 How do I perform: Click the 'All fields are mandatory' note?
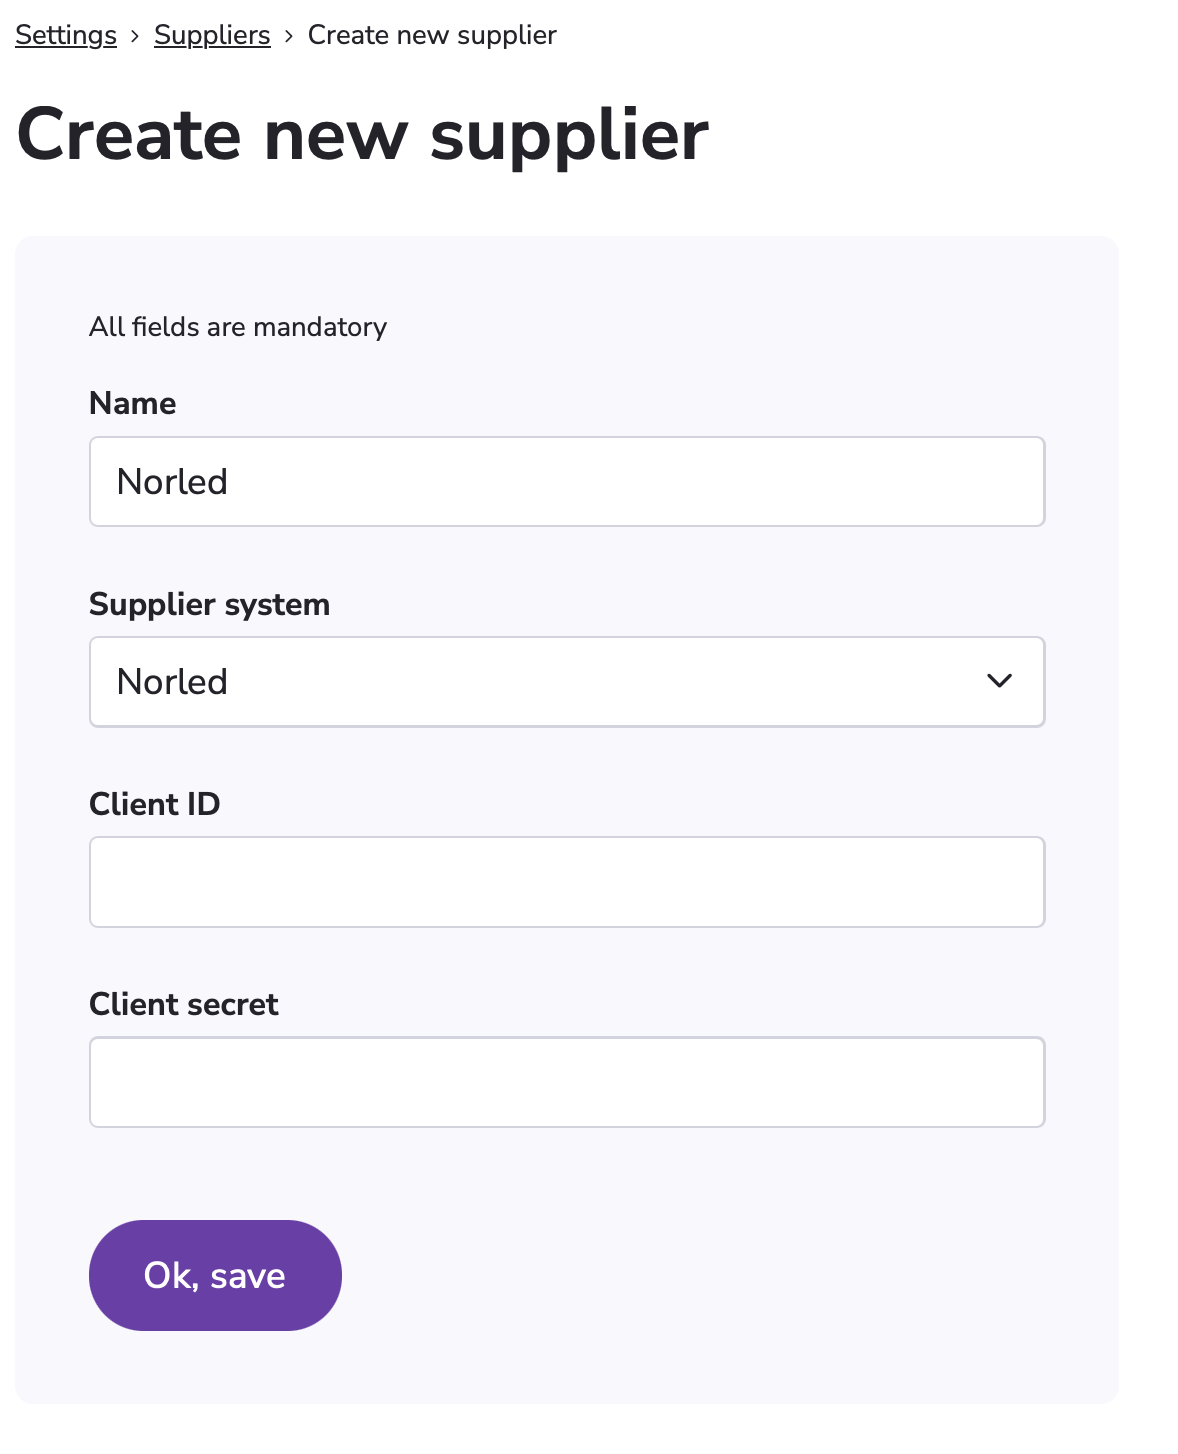point(238,327)
